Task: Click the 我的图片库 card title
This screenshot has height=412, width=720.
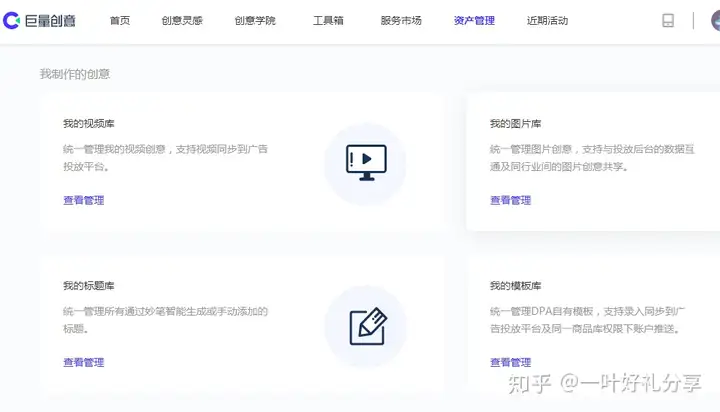Action: point(515,124)
